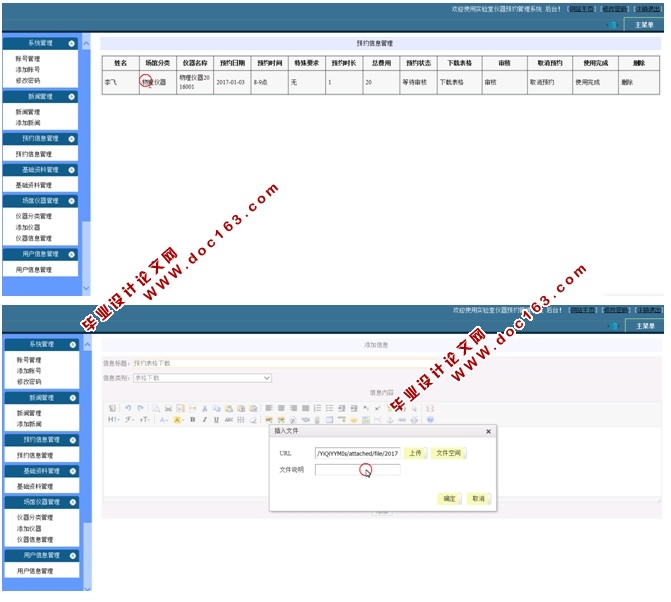Viewport: 671px width, 602px height.
Task: Open the font size (tT) dropdown
Action: click(145, 420)
